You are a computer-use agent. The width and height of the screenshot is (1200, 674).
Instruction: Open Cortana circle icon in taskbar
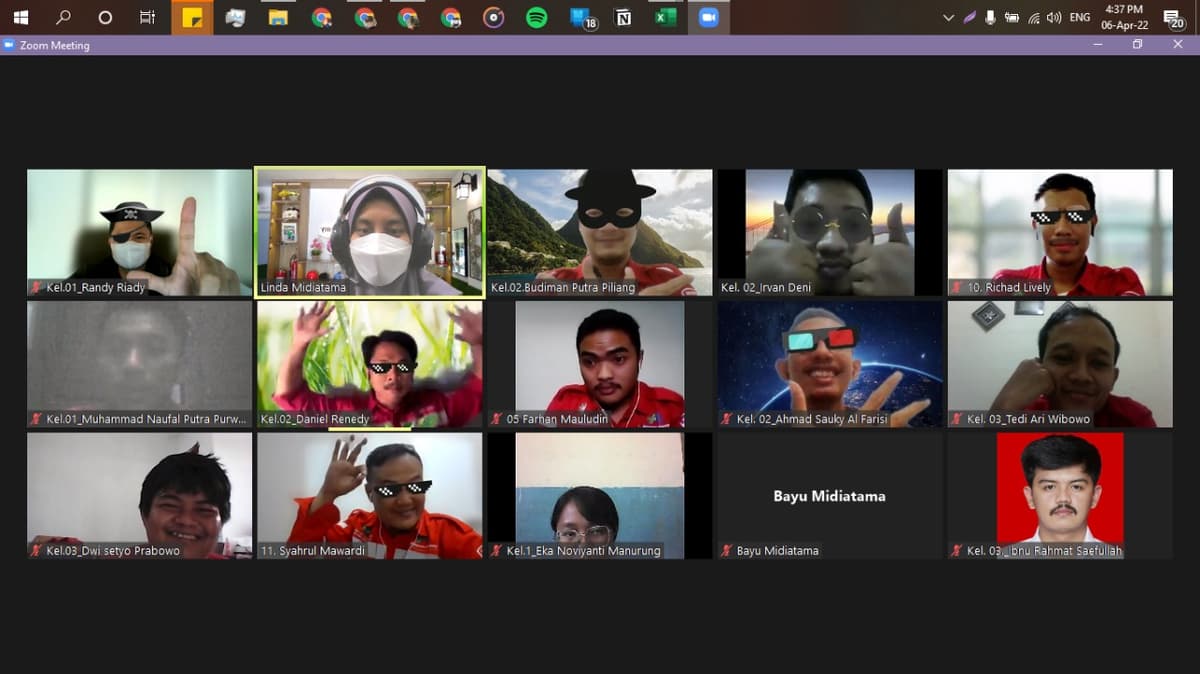coord(106,17)
